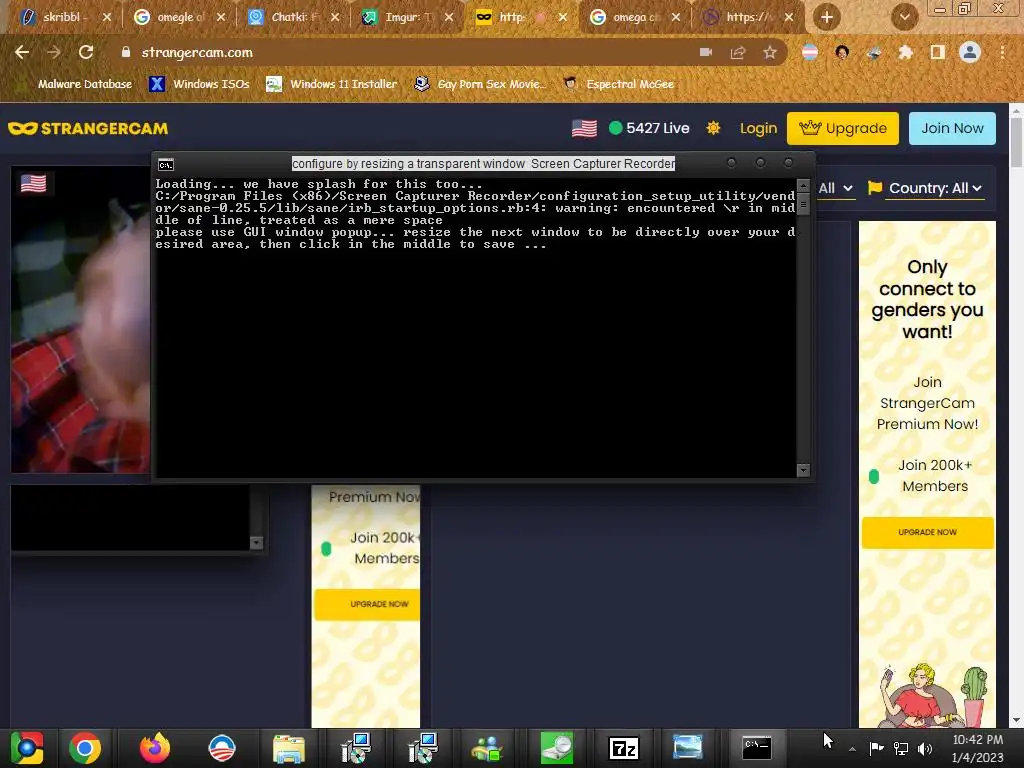Viewport: 1024px width, 768px height.
Task: Toggle the sun light-mode icon
Action: tap(713, 128)
